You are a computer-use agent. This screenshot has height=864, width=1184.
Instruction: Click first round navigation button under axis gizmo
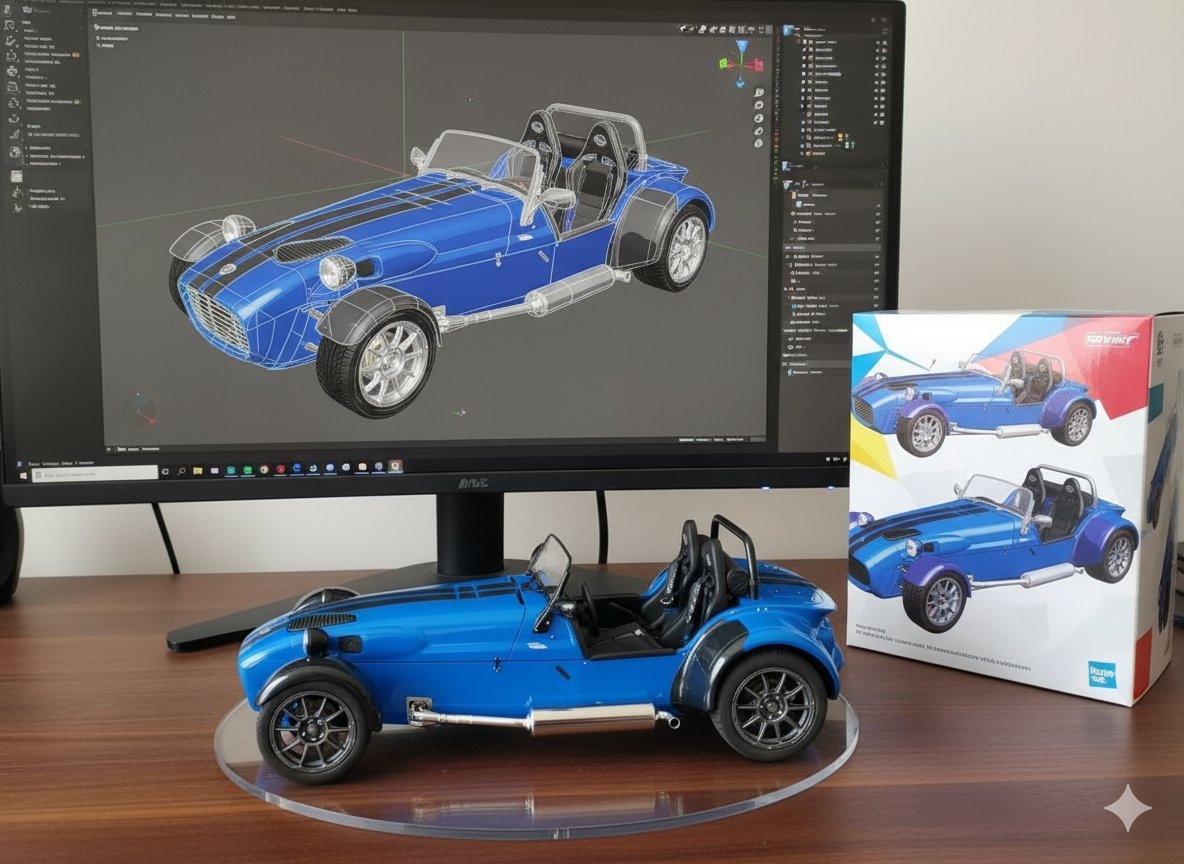(760, 93)
